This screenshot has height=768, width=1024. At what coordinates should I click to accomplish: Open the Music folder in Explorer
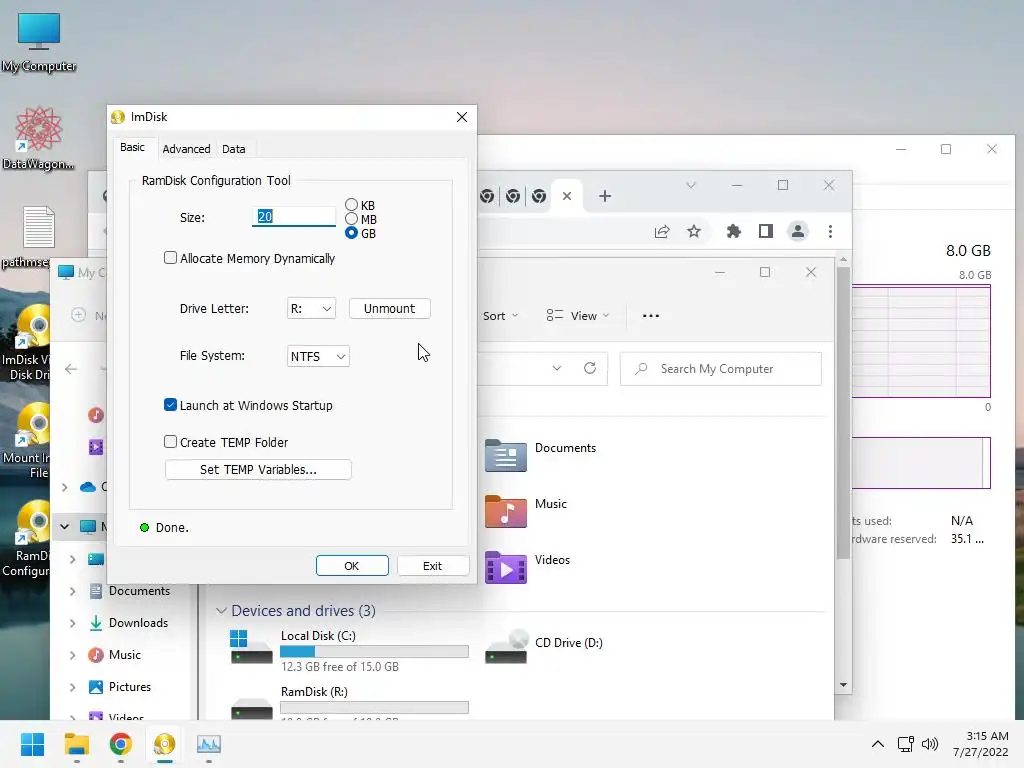point(526,511)
